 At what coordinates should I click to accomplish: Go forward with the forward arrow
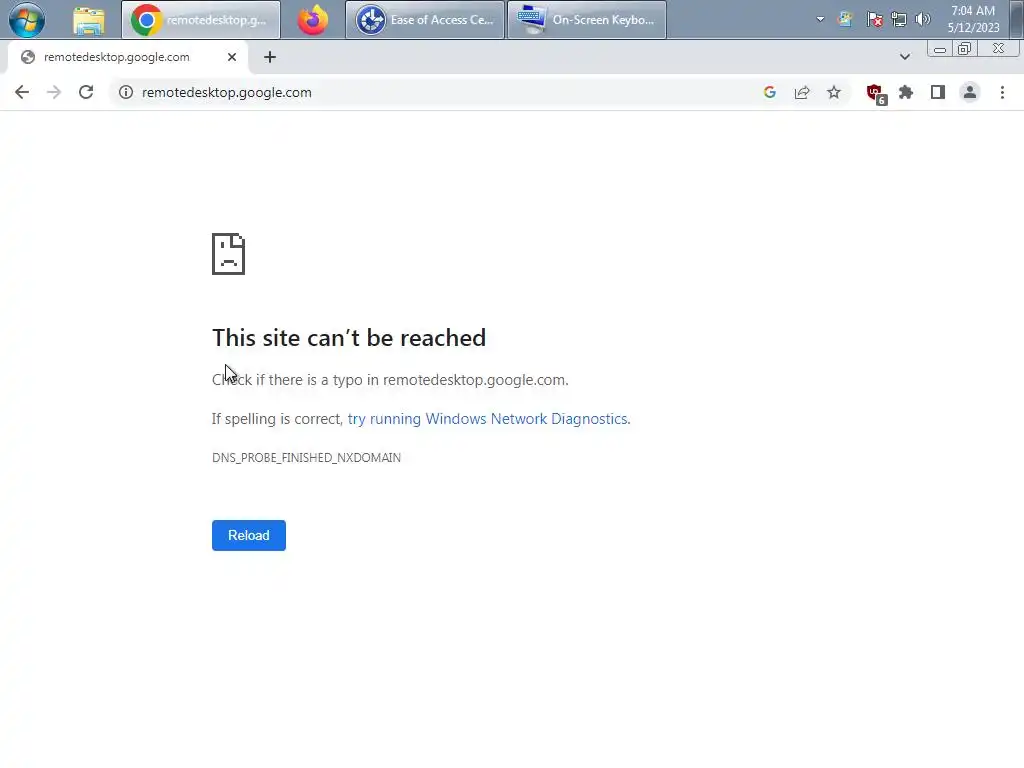point(54,92)
